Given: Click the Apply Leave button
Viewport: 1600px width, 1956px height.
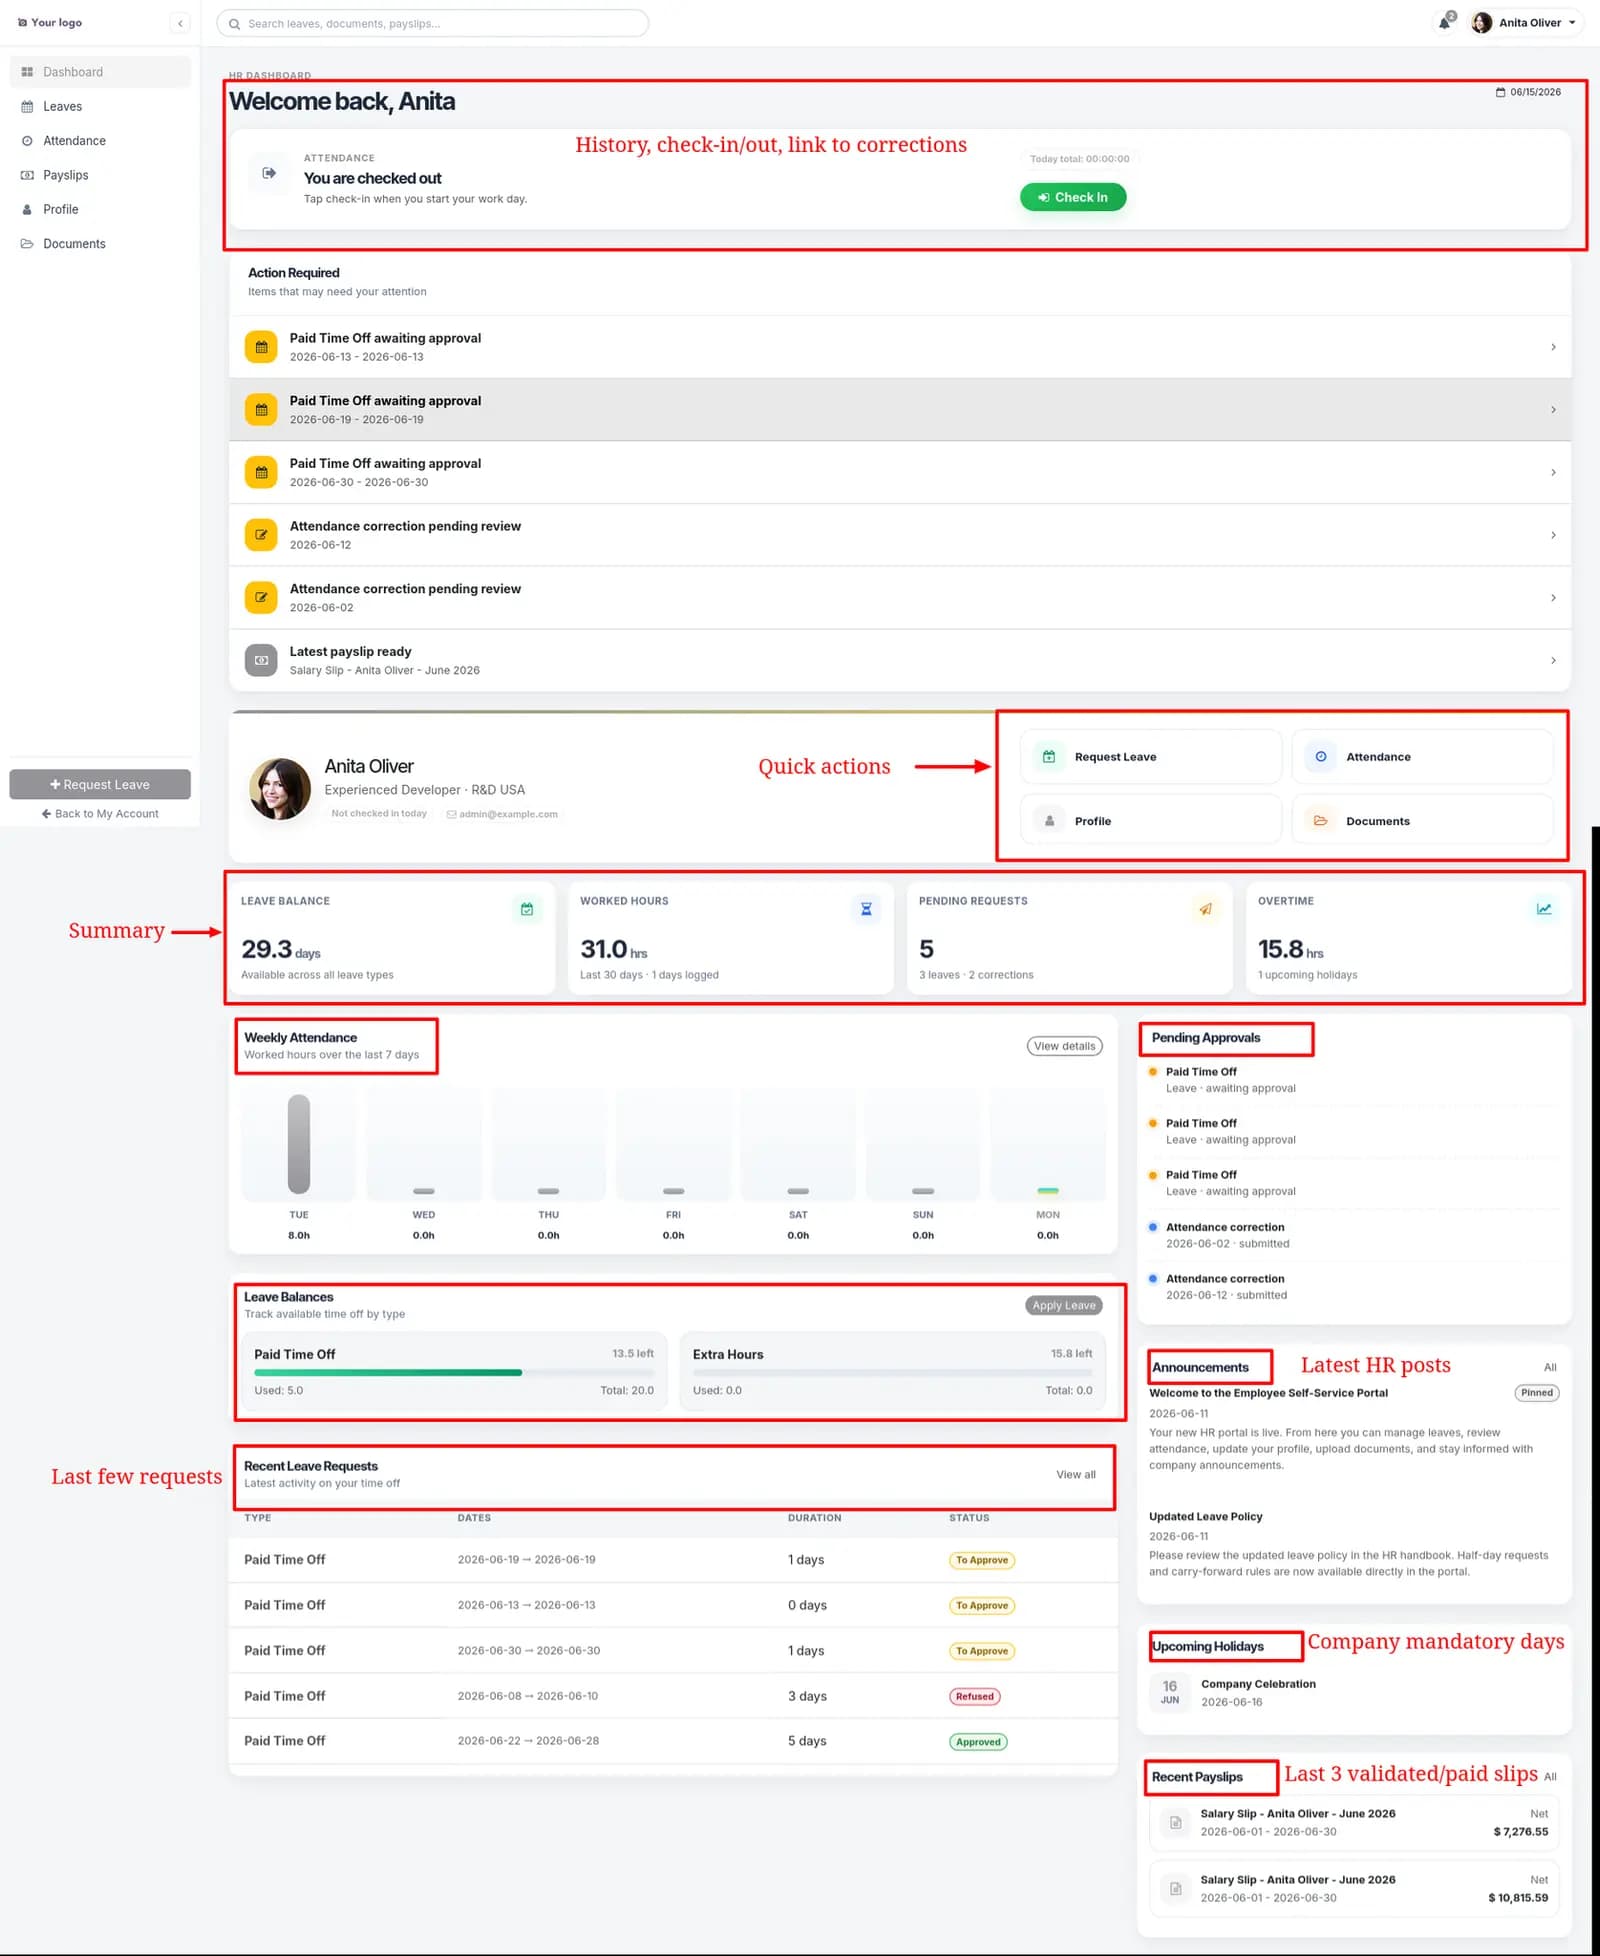Looking at the screenshot, I should coord(1064,1305).
